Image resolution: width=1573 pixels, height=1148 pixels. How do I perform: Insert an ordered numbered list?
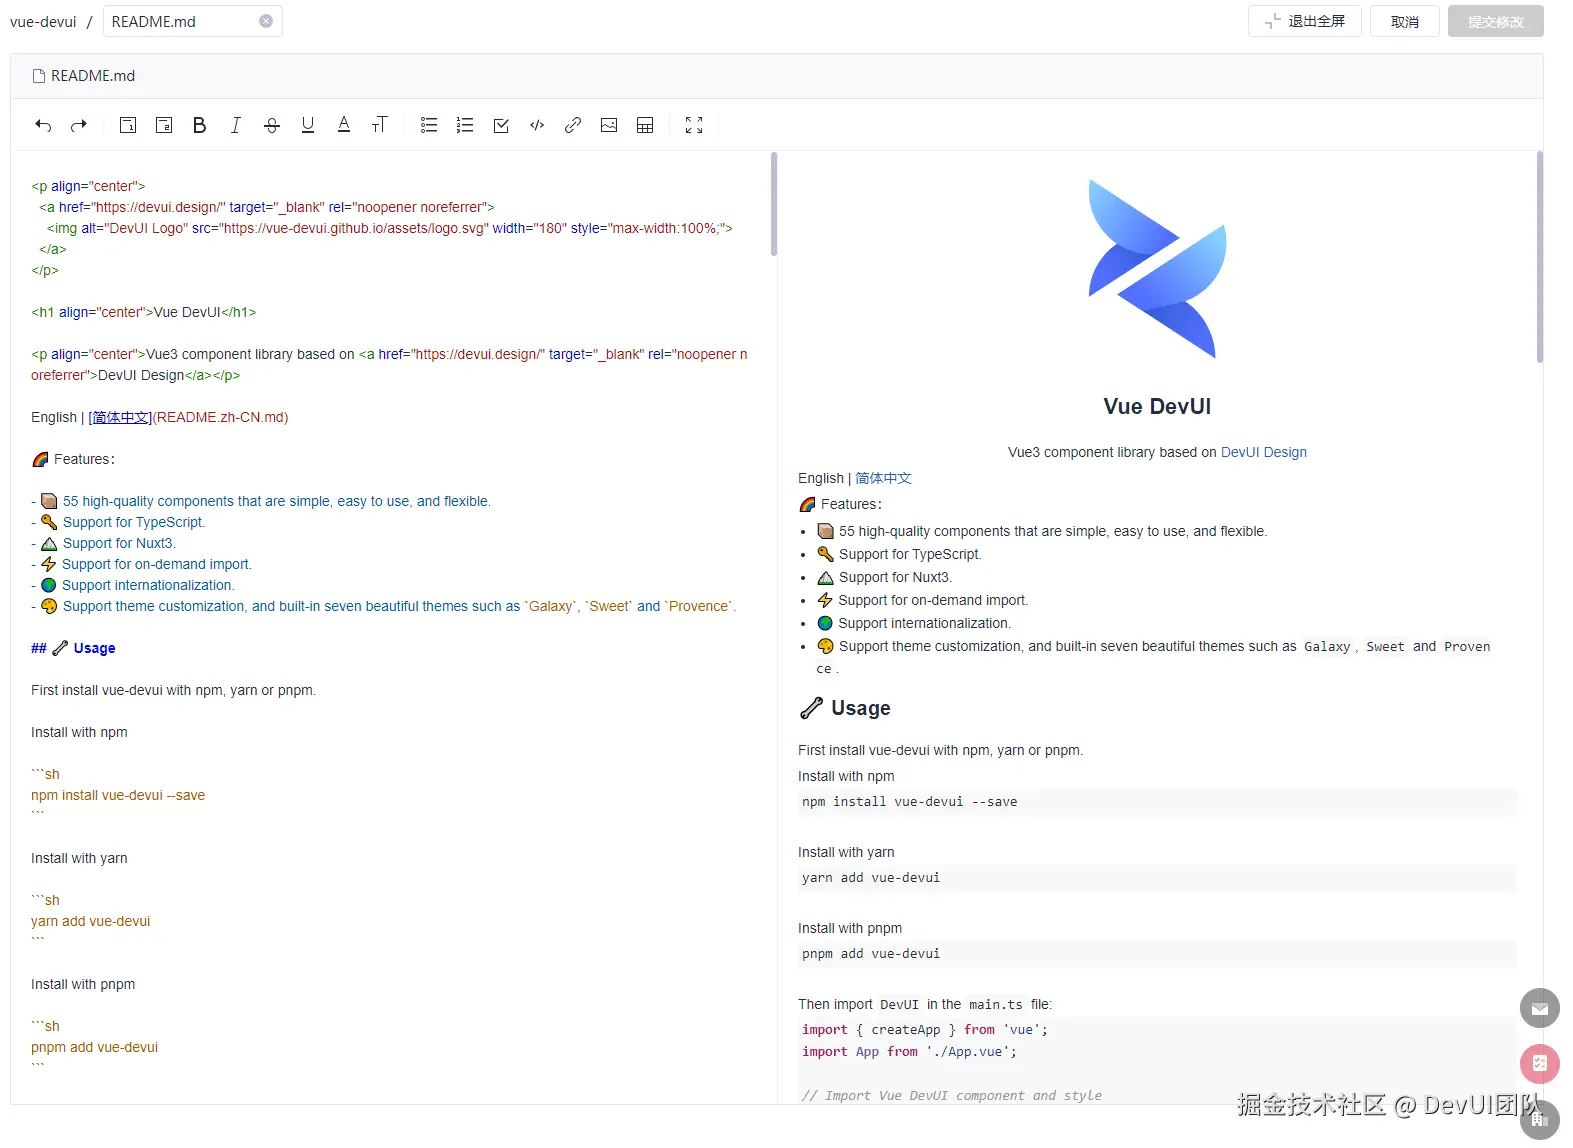tap(465, 125)
